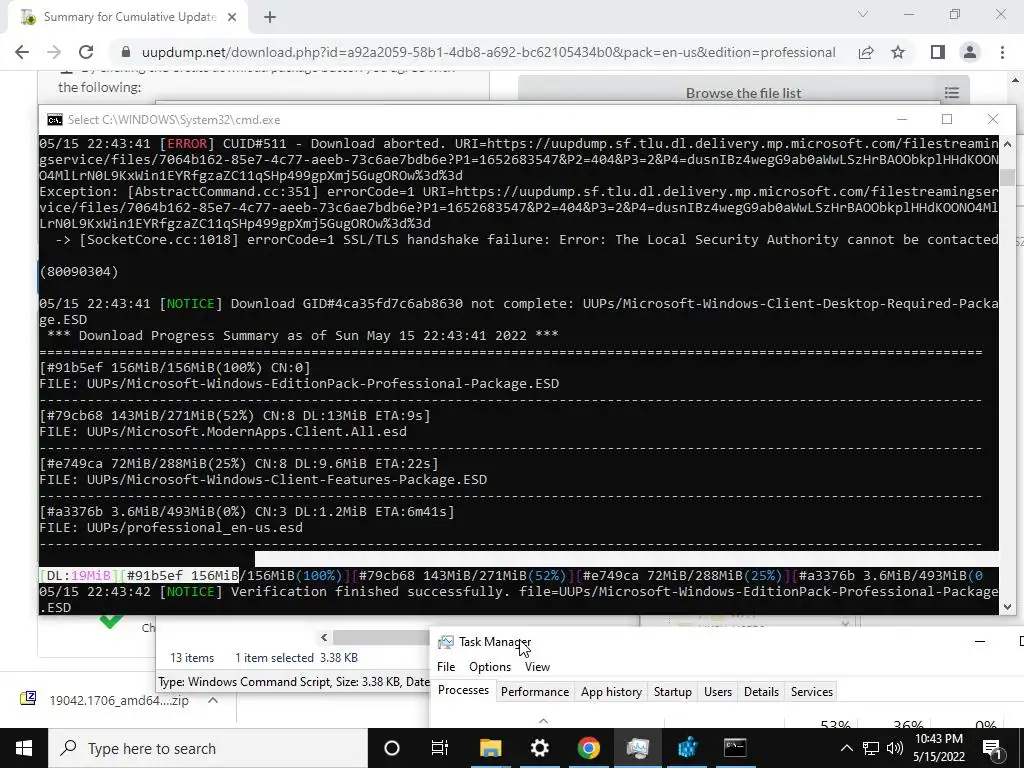This screenshot has width=1024, height=768.
Task: Open Settings gear on taskbar
Action: tap(539, 748)
